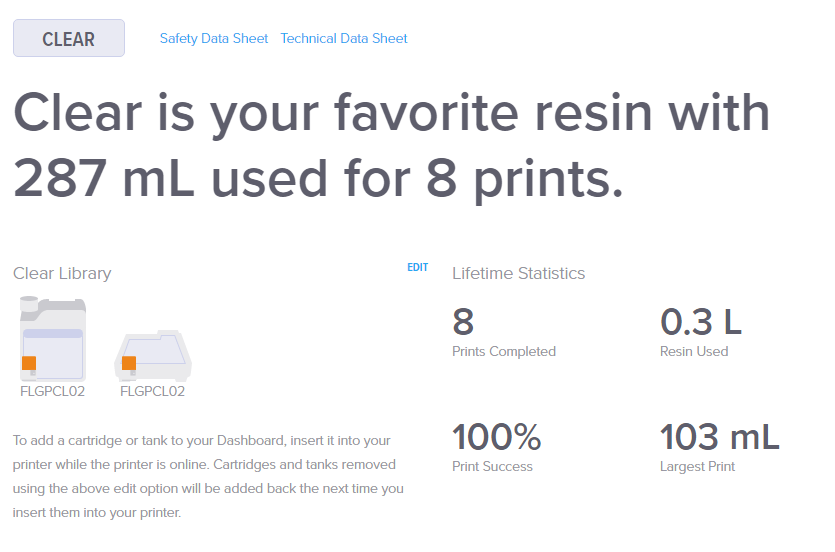
Task: Click the Largest Print label
Action: (x=698, y=466)
